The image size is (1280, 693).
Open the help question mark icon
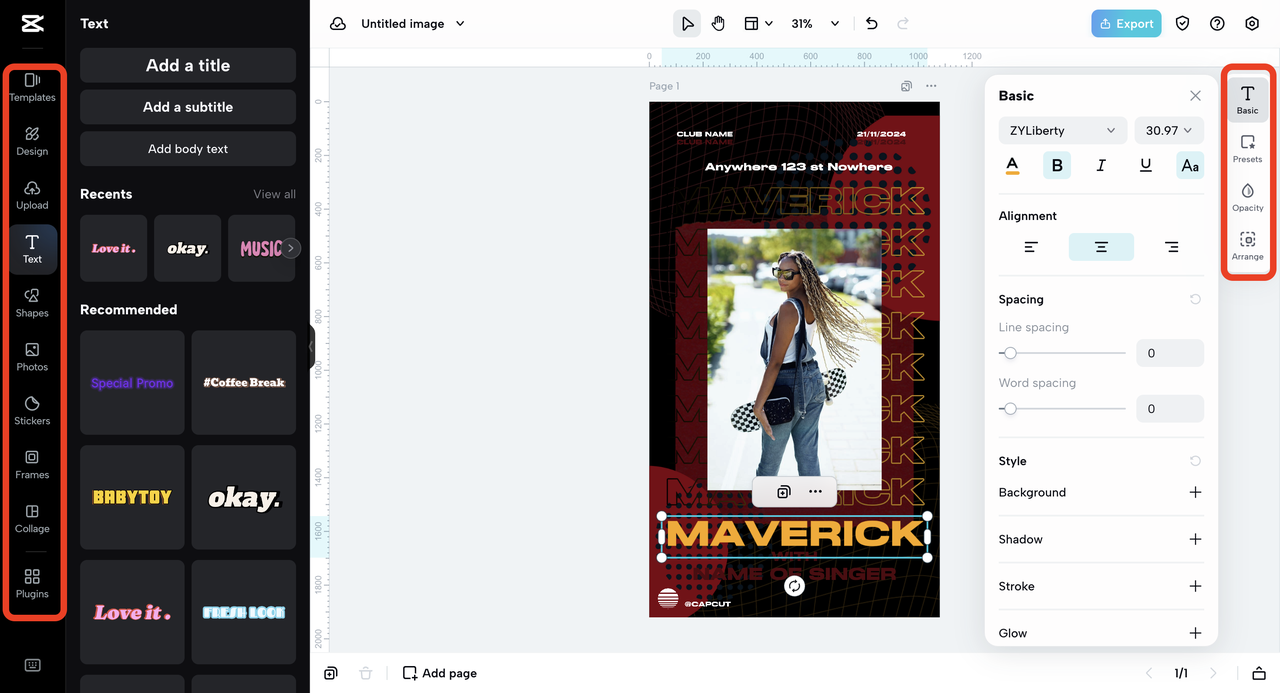[1217, 23]
